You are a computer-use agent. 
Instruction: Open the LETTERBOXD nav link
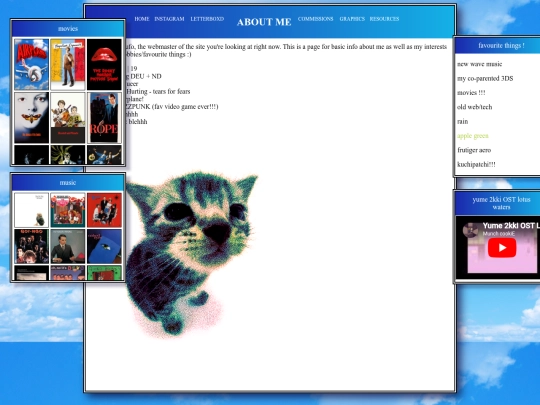(x=207, y=19)
